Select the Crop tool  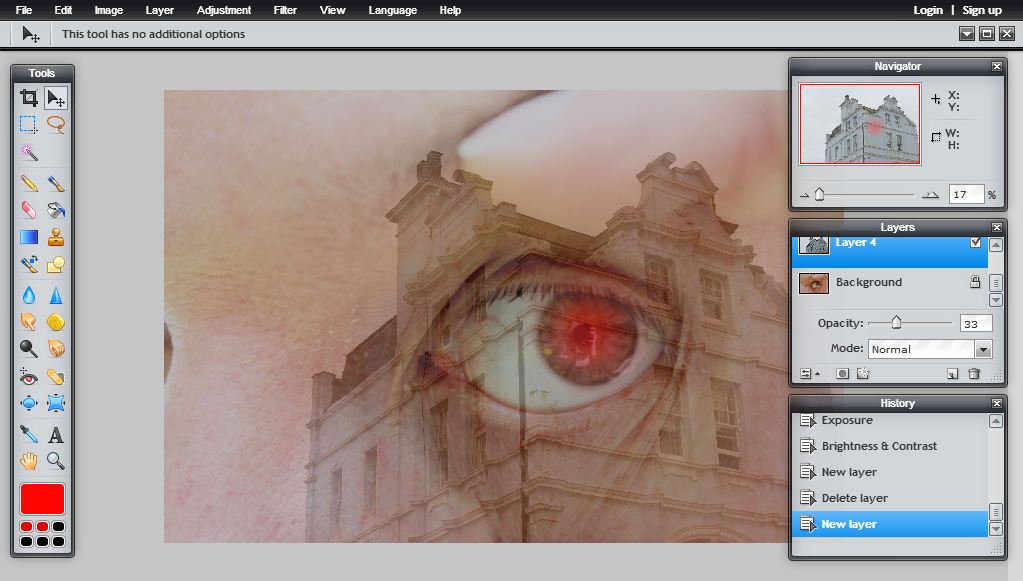29,98
